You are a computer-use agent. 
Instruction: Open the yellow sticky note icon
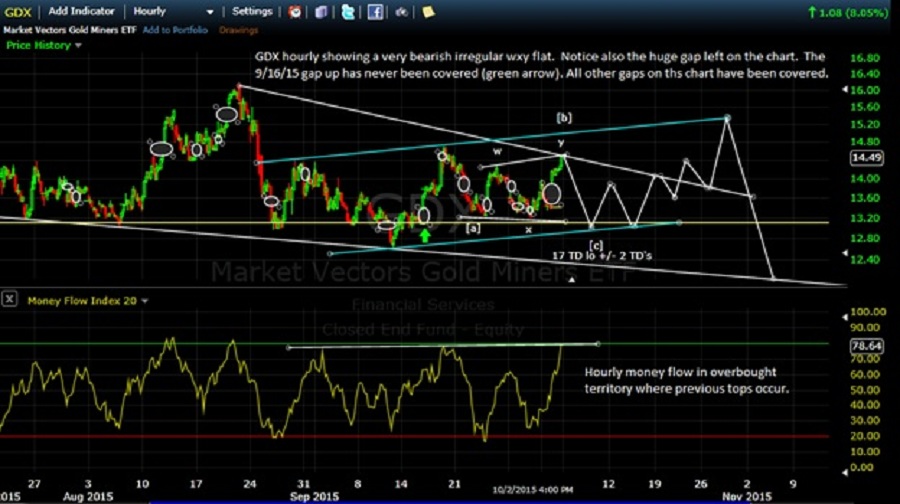click(428, 11)
